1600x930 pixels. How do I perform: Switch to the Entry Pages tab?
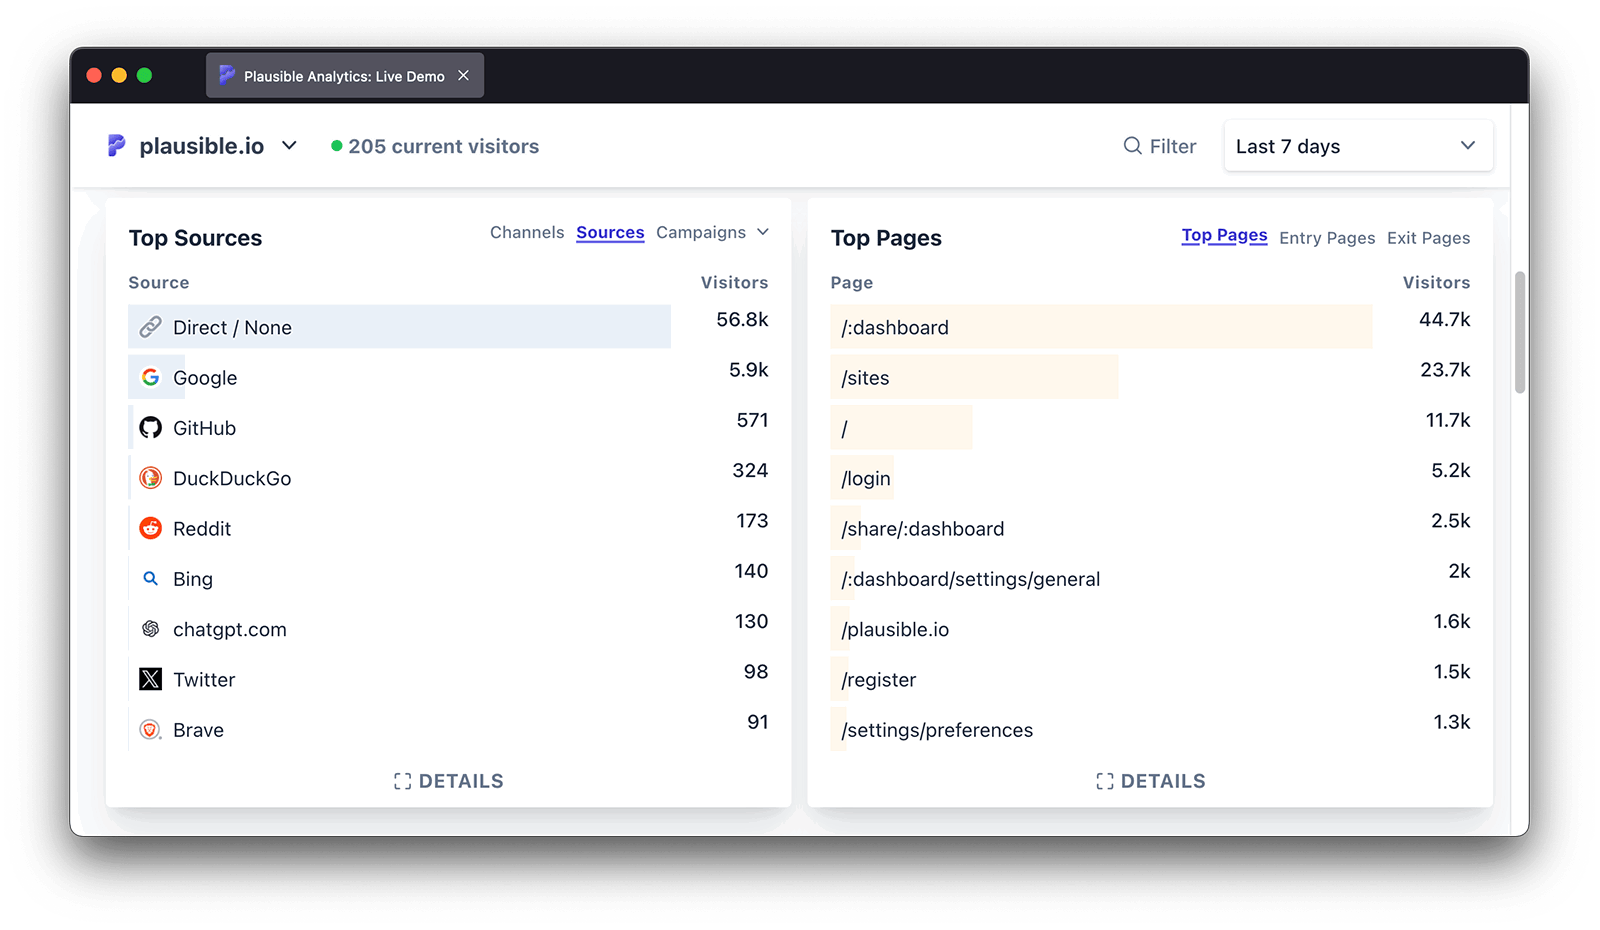1327,238
